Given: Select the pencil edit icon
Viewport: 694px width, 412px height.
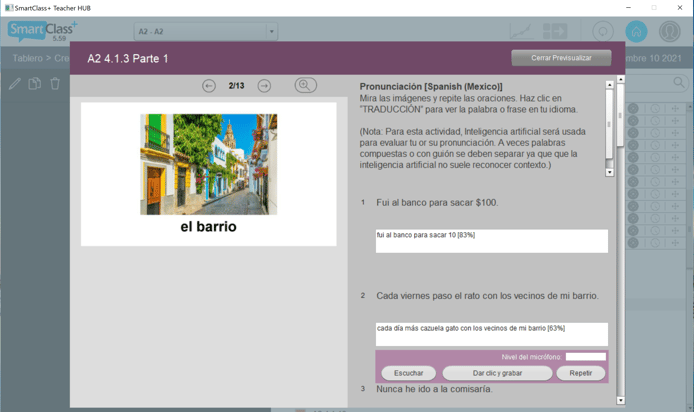Looking at the screenshot, I should click(x=15, y=84).
